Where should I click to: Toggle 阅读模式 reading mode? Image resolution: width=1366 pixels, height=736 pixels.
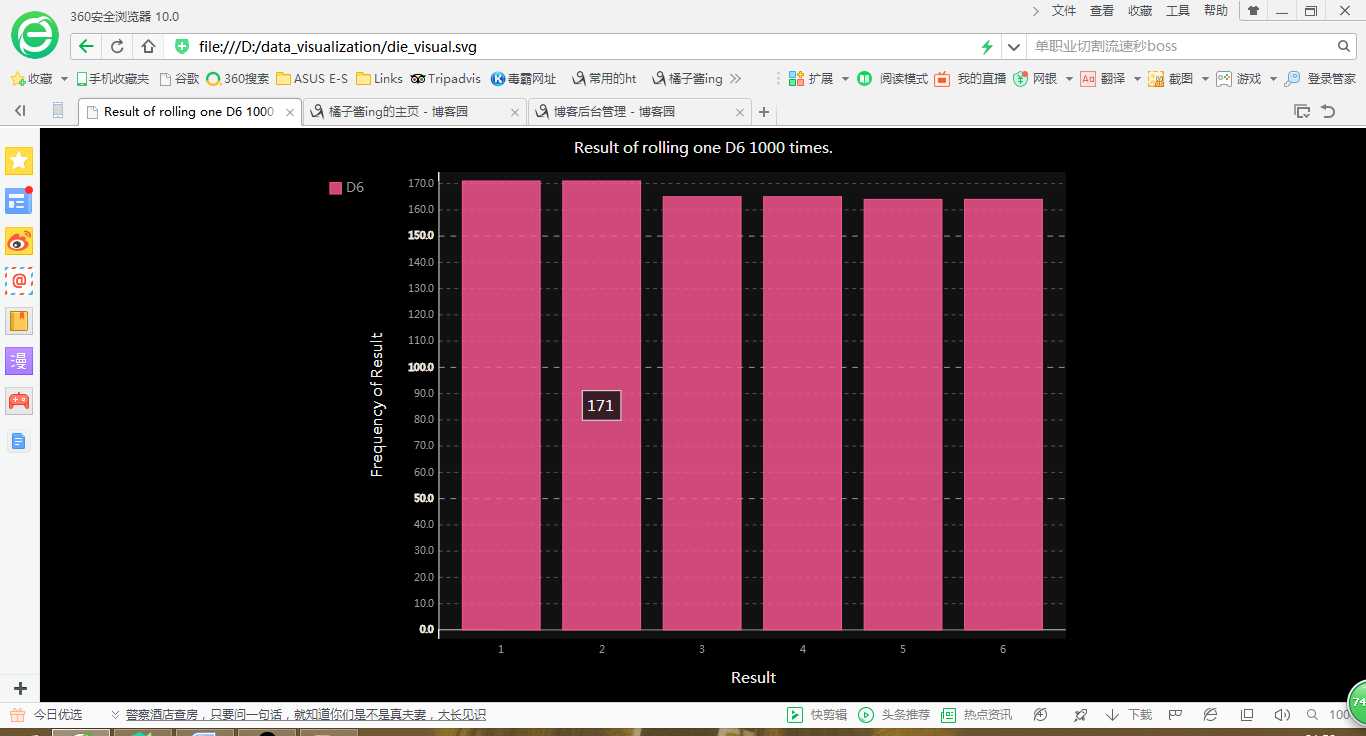tap(892, 78)
